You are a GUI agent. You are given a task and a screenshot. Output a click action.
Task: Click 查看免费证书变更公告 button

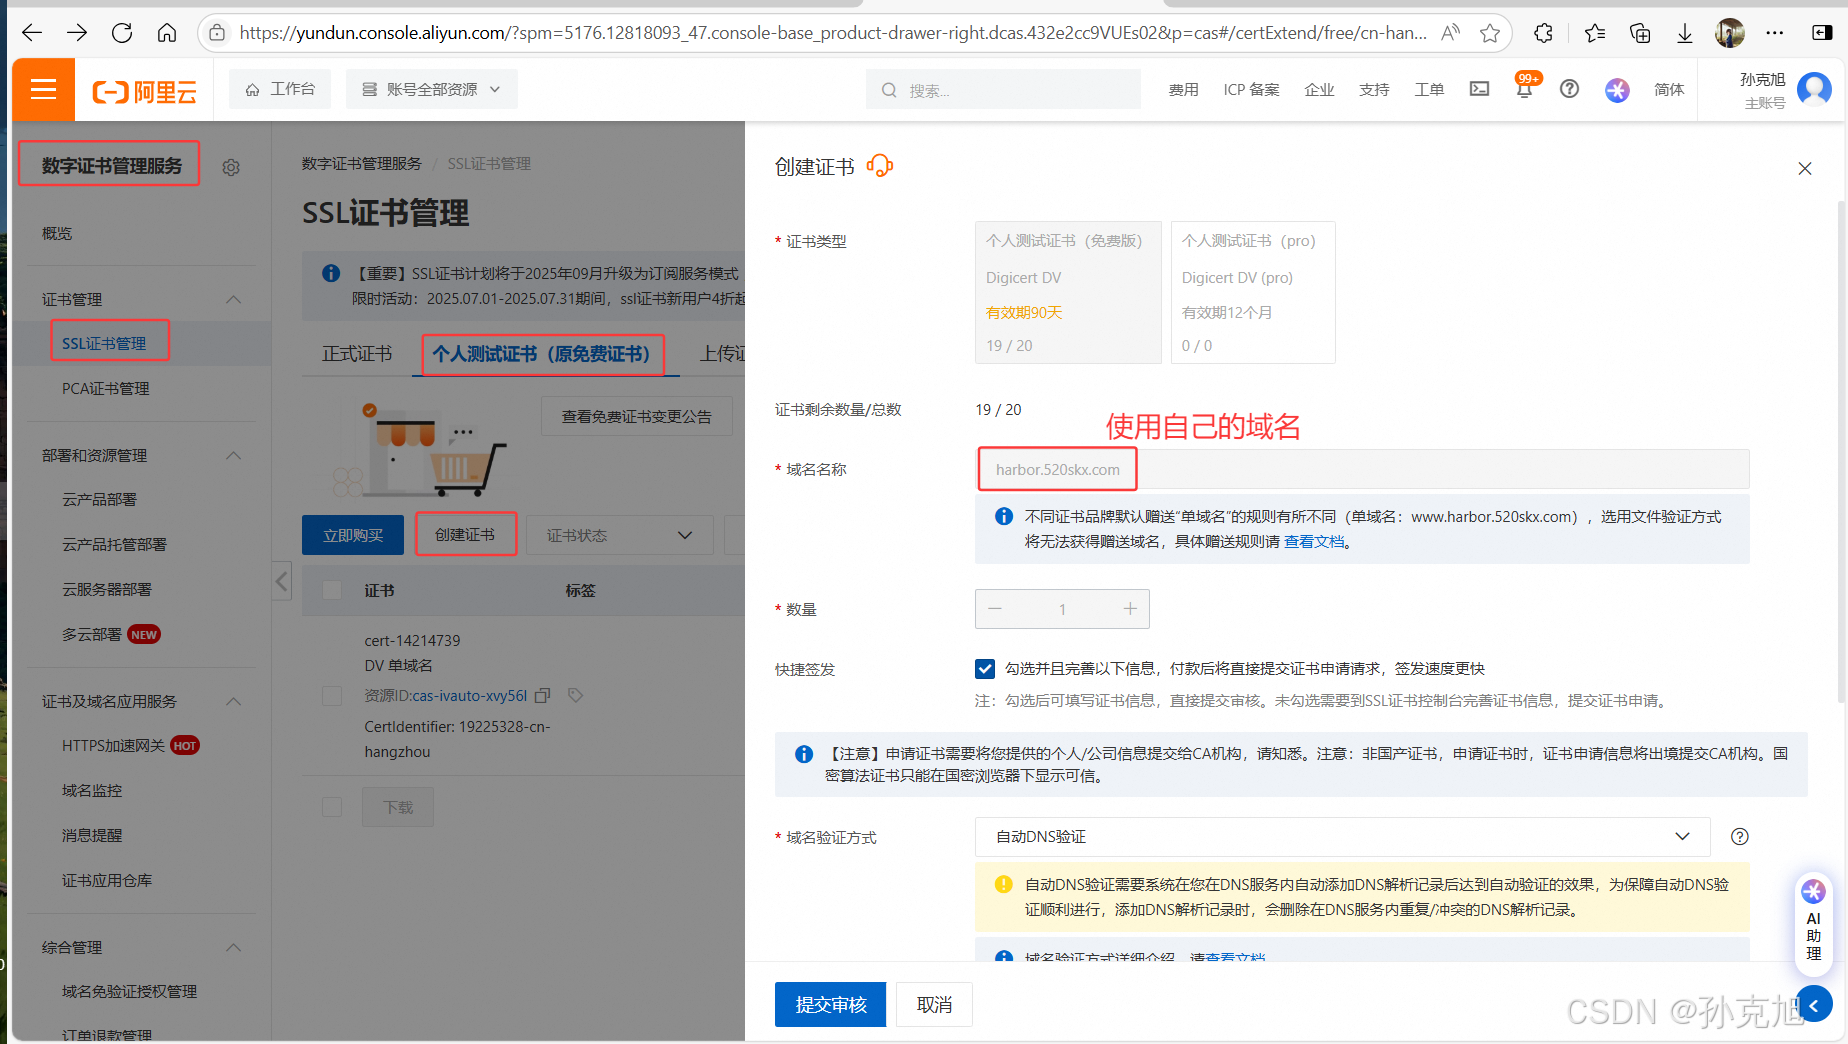click(637, 416)
